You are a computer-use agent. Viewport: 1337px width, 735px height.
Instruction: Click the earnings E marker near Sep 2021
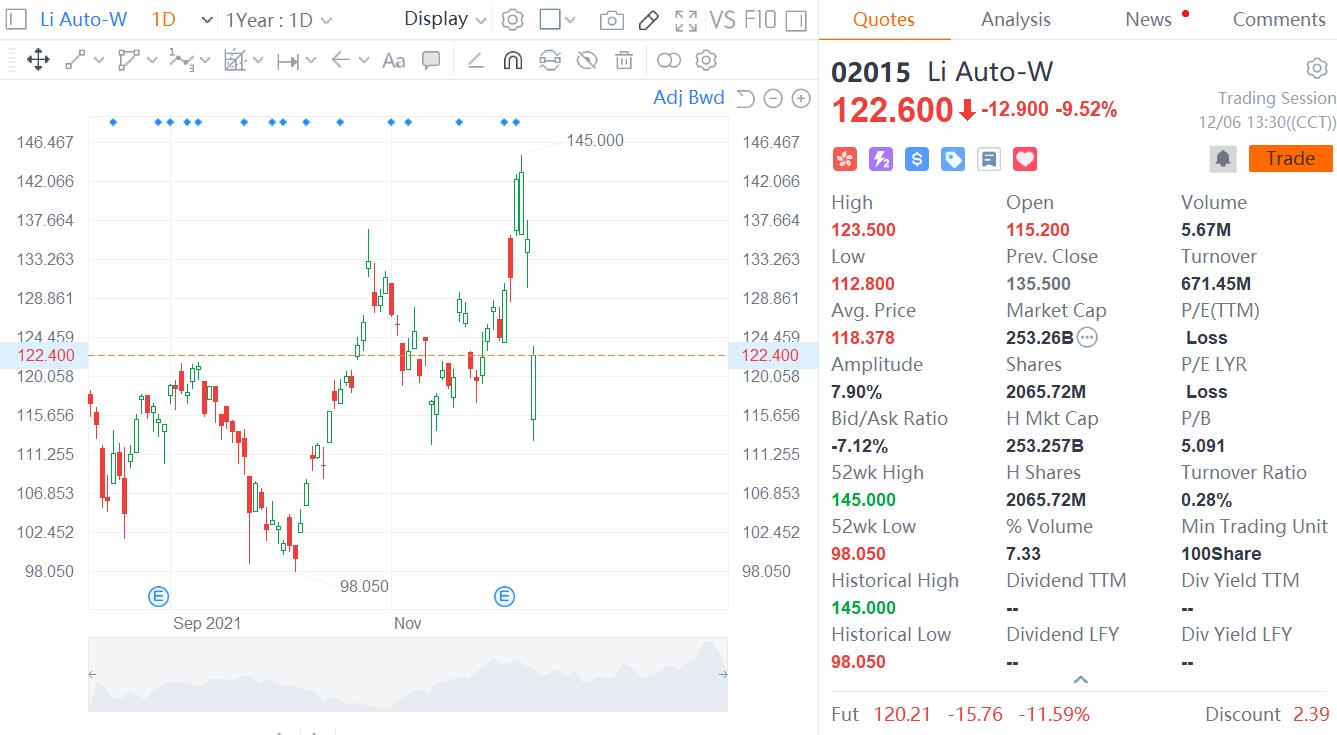coord(158,597)
